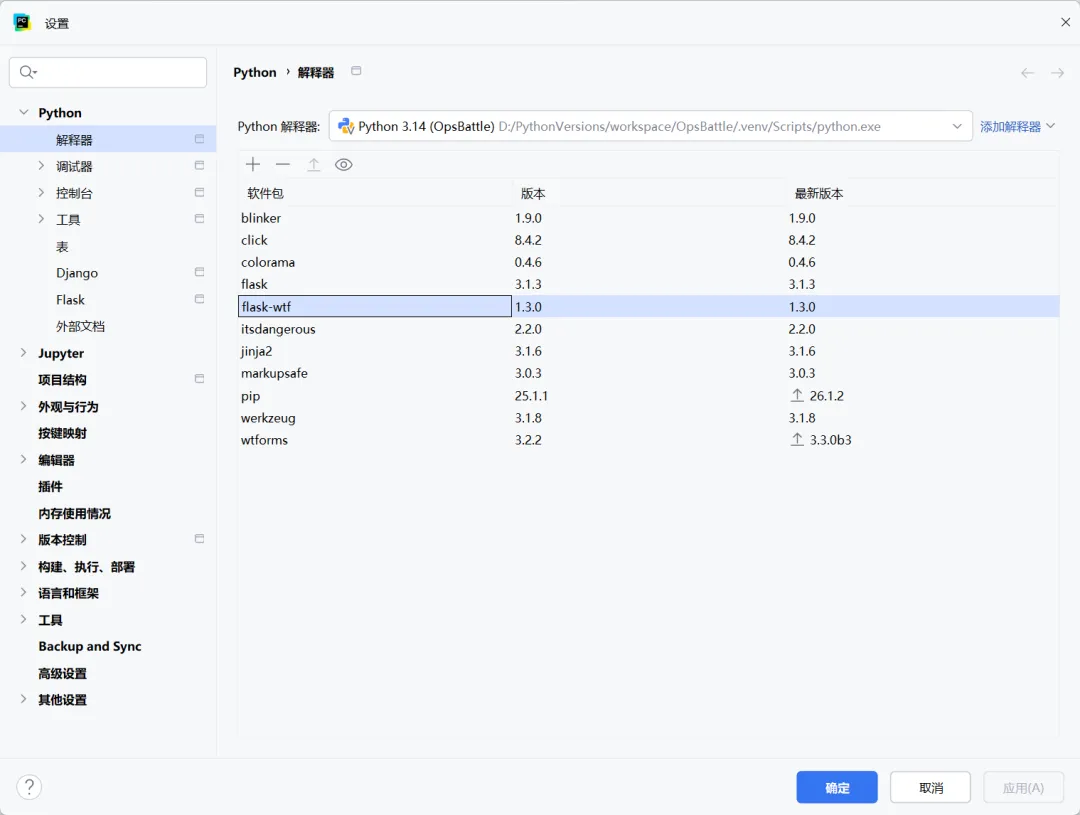The width and height of the screenshot is (1080, 815).
Task: Open the 外部文档 settings page
Action: (81, 327)
